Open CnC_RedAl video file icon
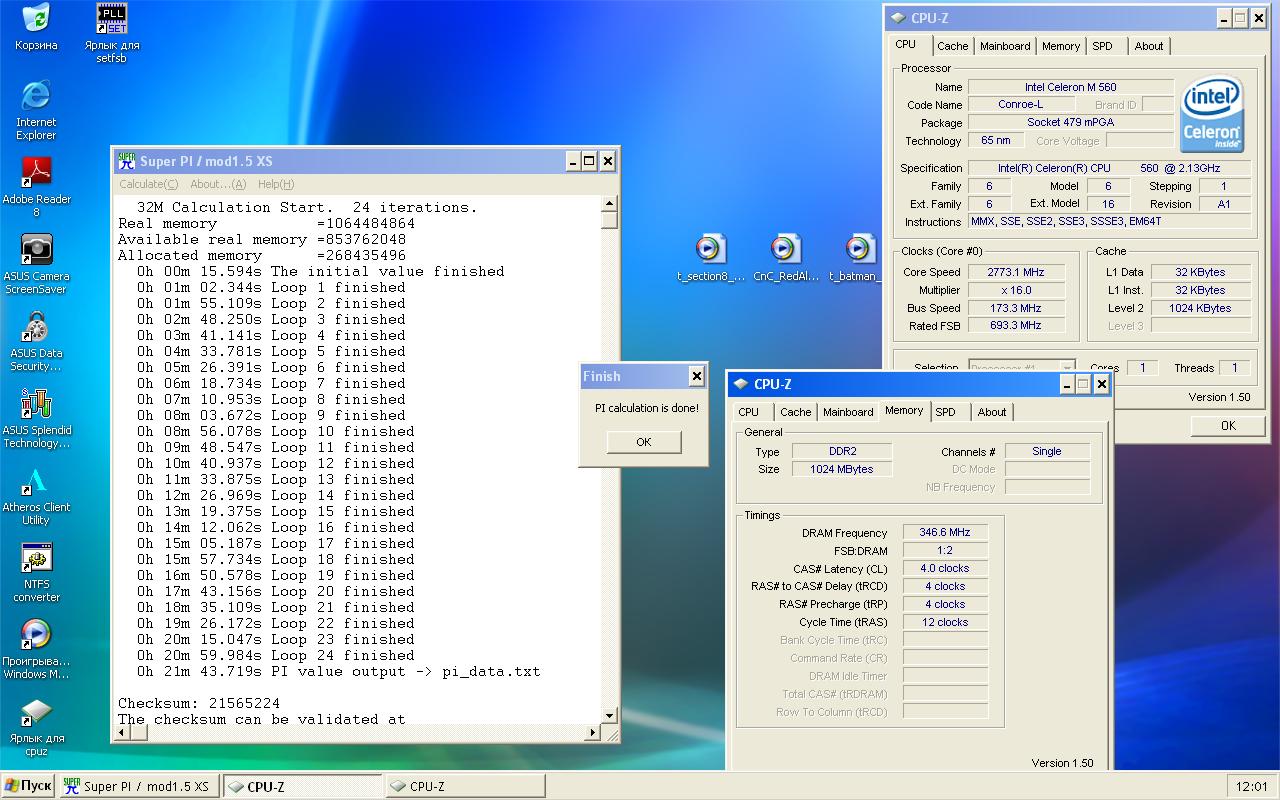This screenshot has height=800, width=1280. (786, 249)
